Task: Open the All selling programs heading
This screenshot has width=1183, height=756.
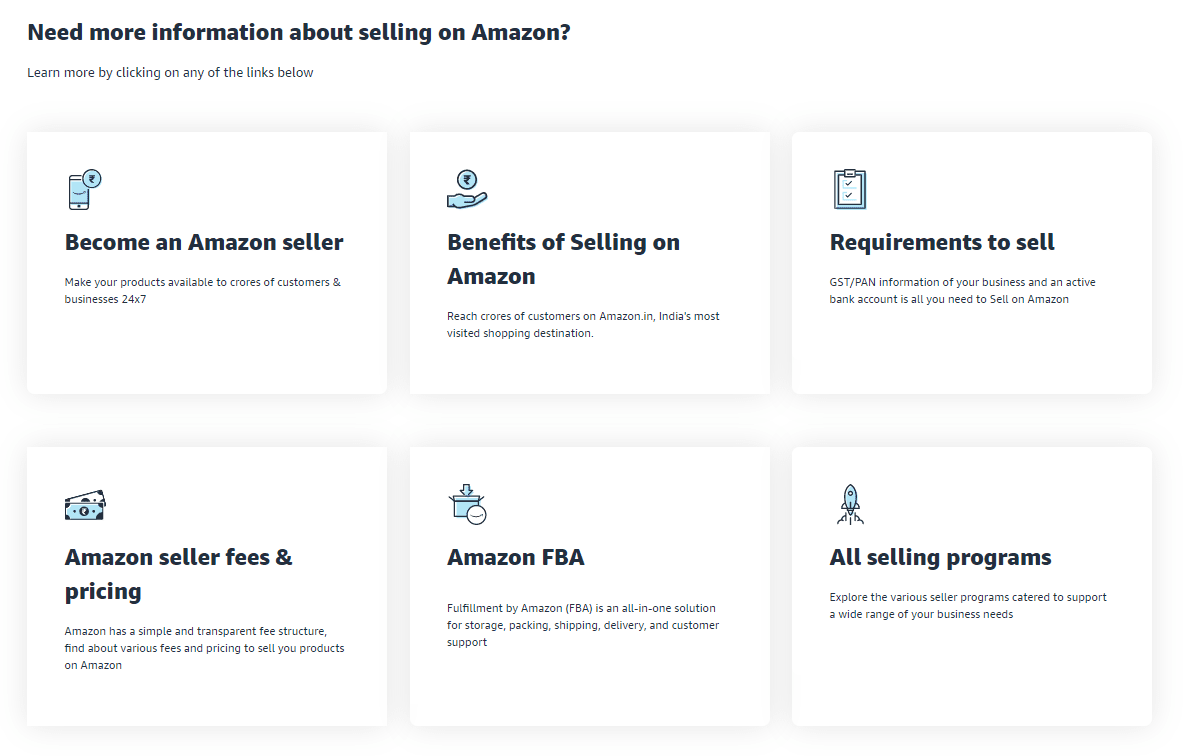Action: click(x=940, y=557)
